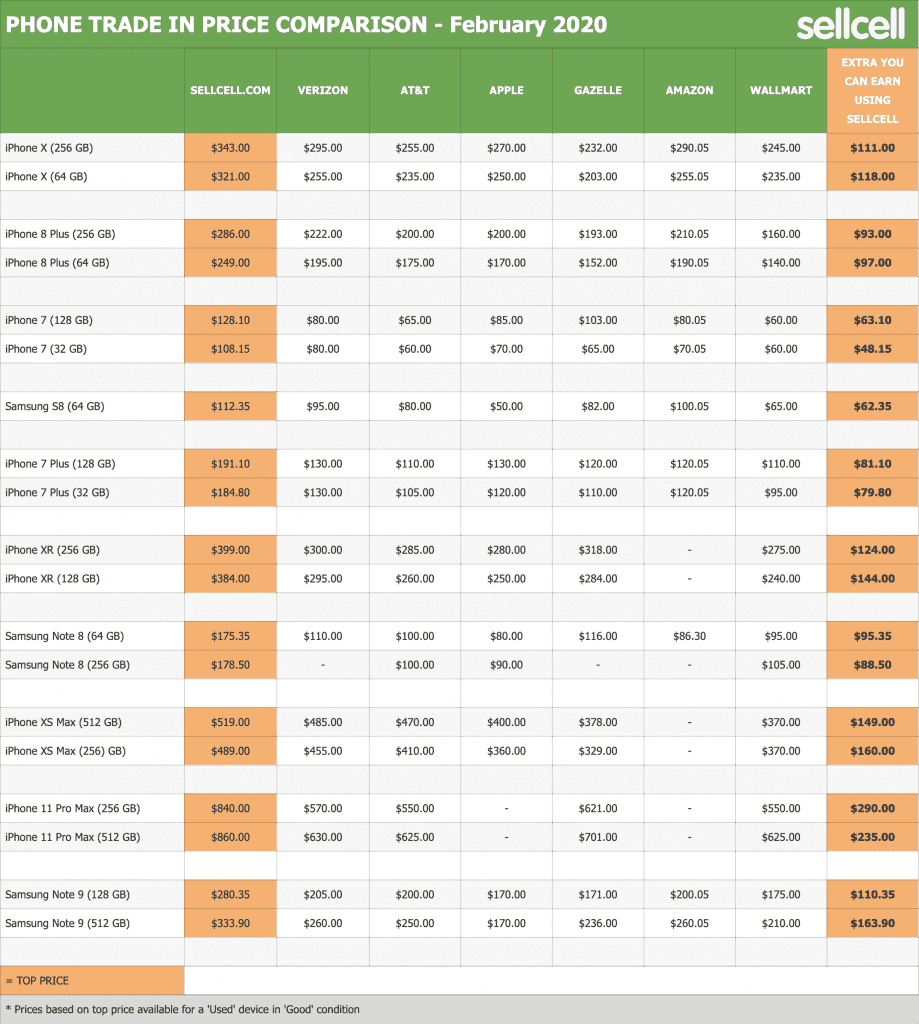Click the WALLMART column header
The width and height of the screenshot is (919, 1024).
tap(781, 90)
